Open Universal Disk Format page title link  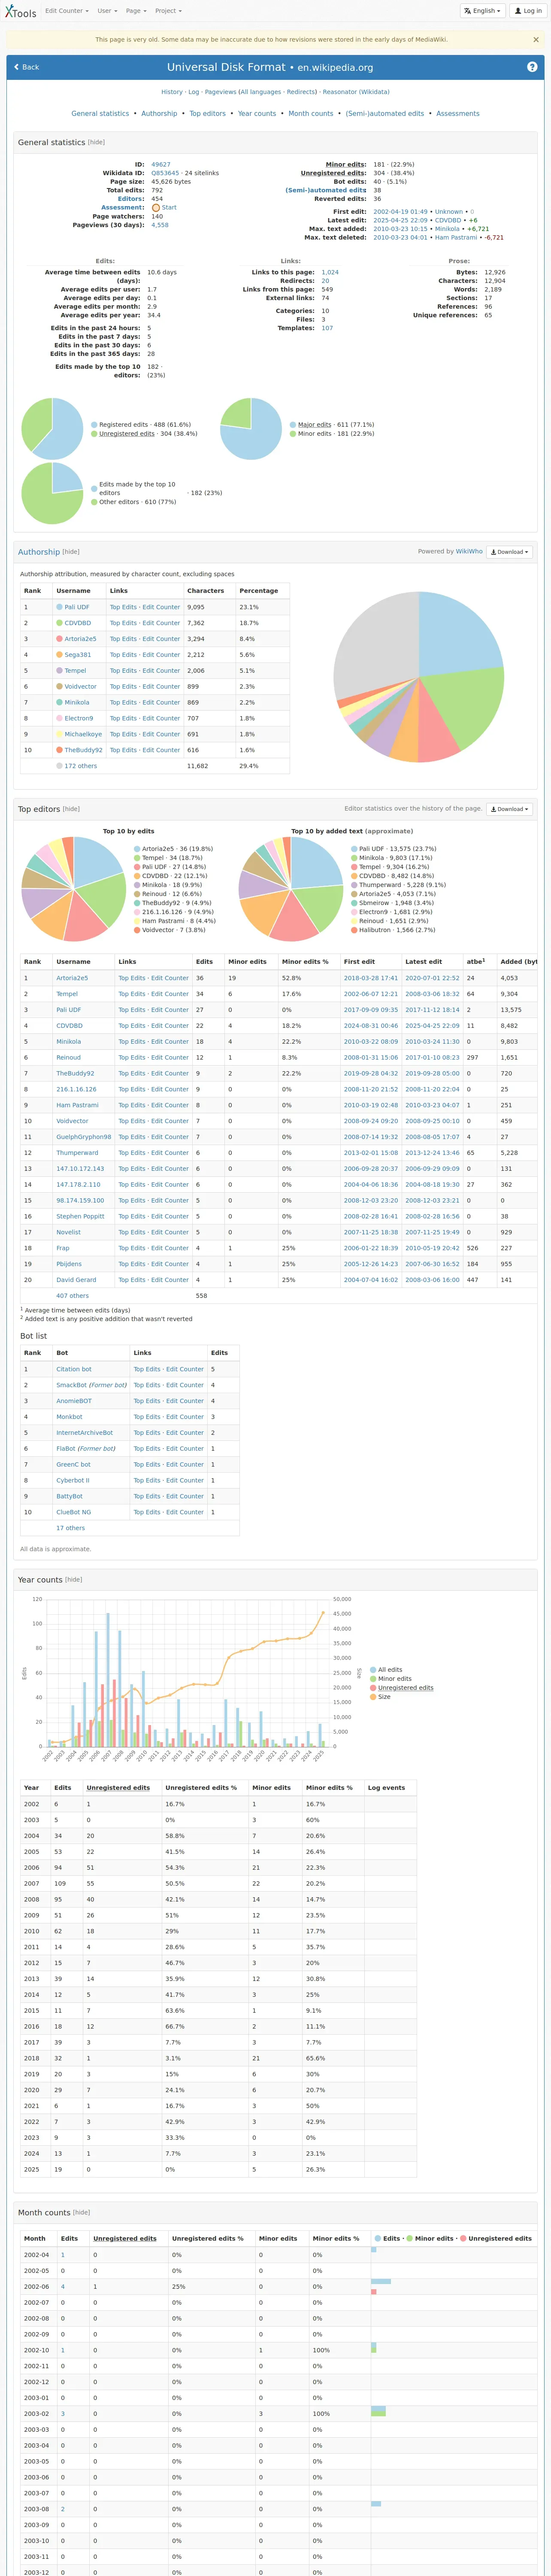(226, 68)
